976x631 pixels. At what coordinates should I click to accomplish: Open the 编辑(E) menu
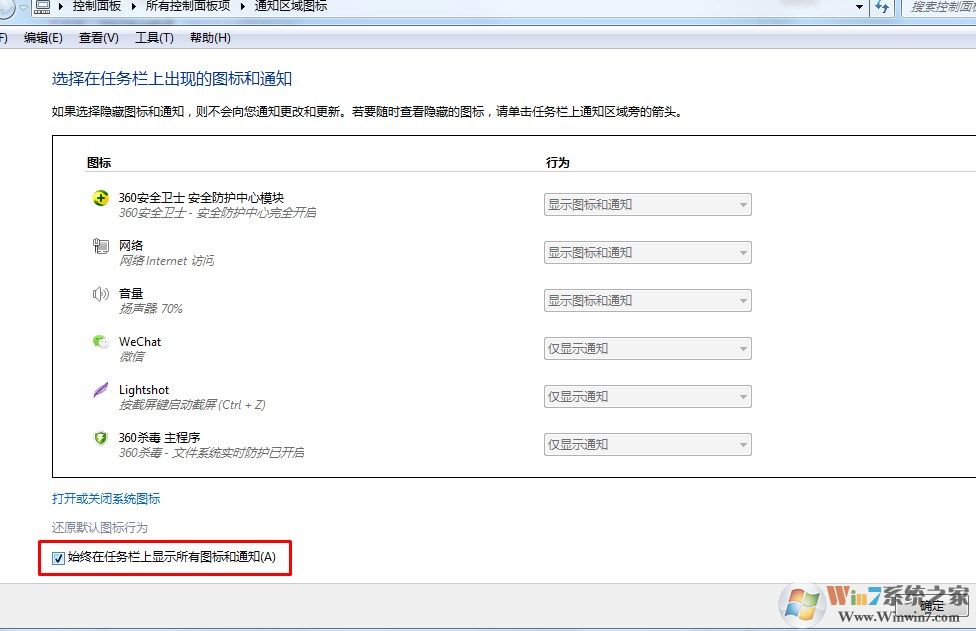tap(43, 38)
